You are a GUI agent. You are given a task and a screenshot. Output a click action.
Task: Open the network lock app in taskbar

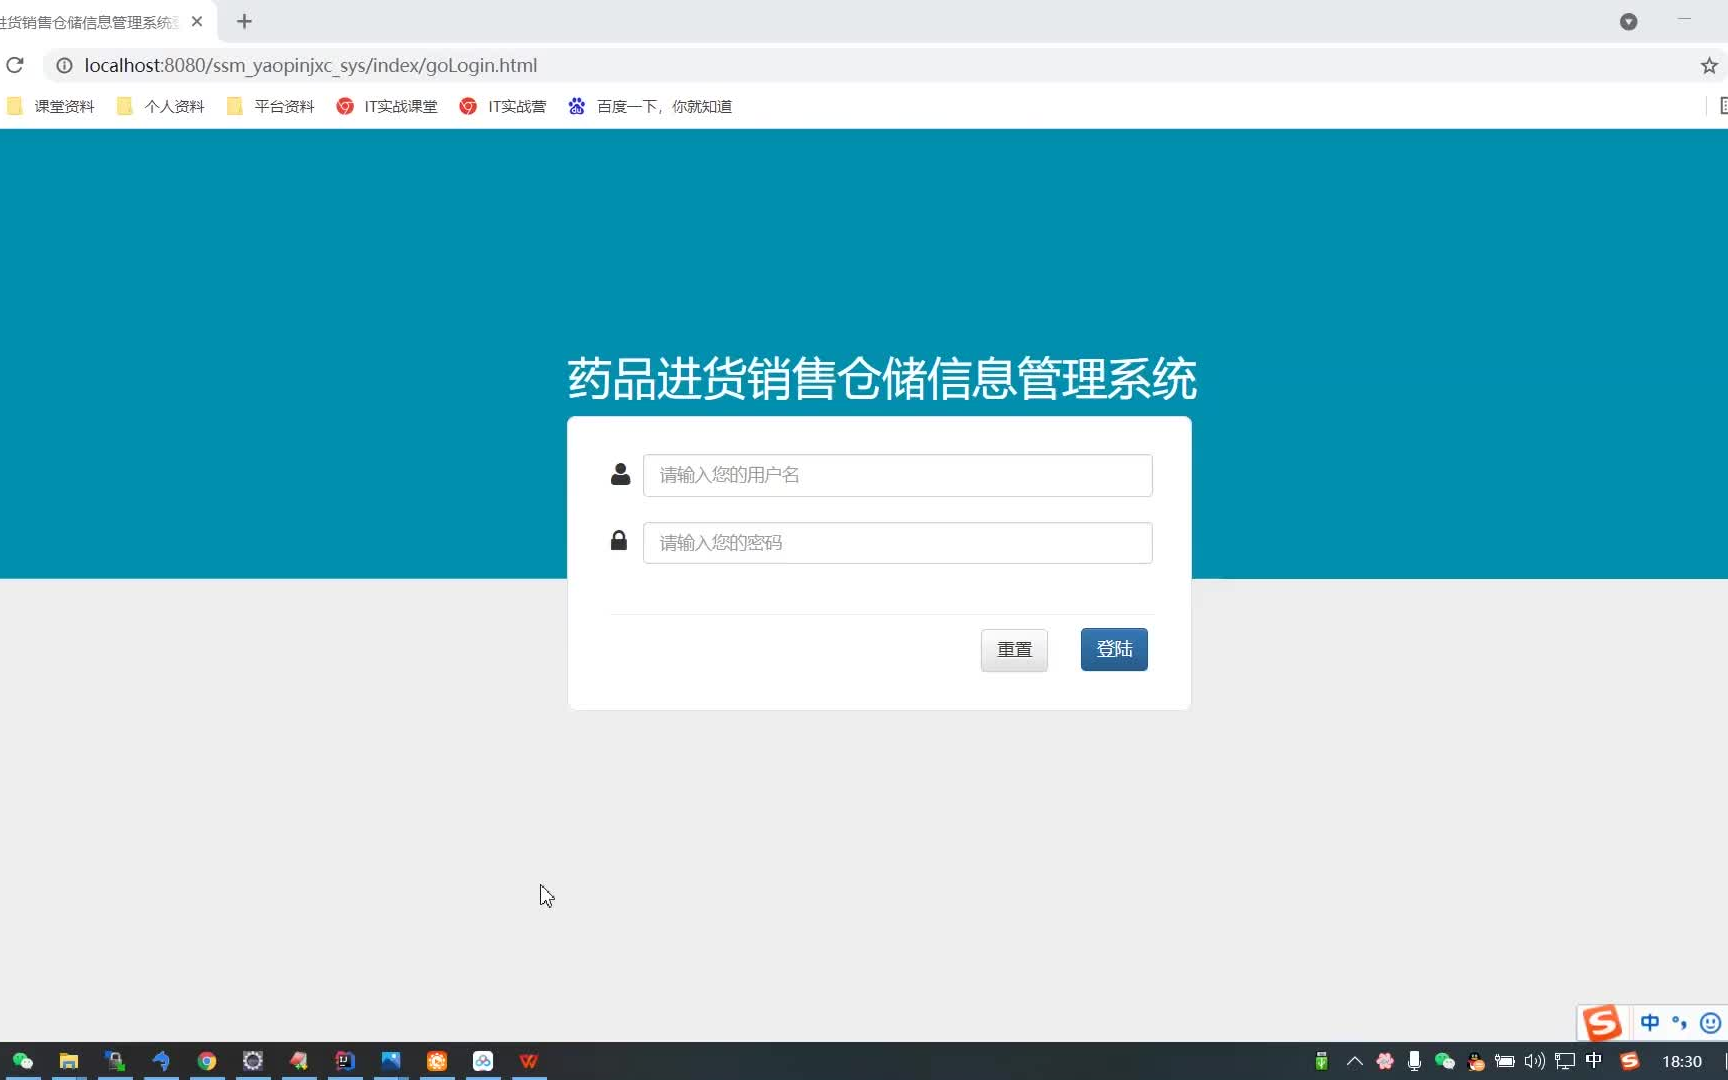point(115,1061)
